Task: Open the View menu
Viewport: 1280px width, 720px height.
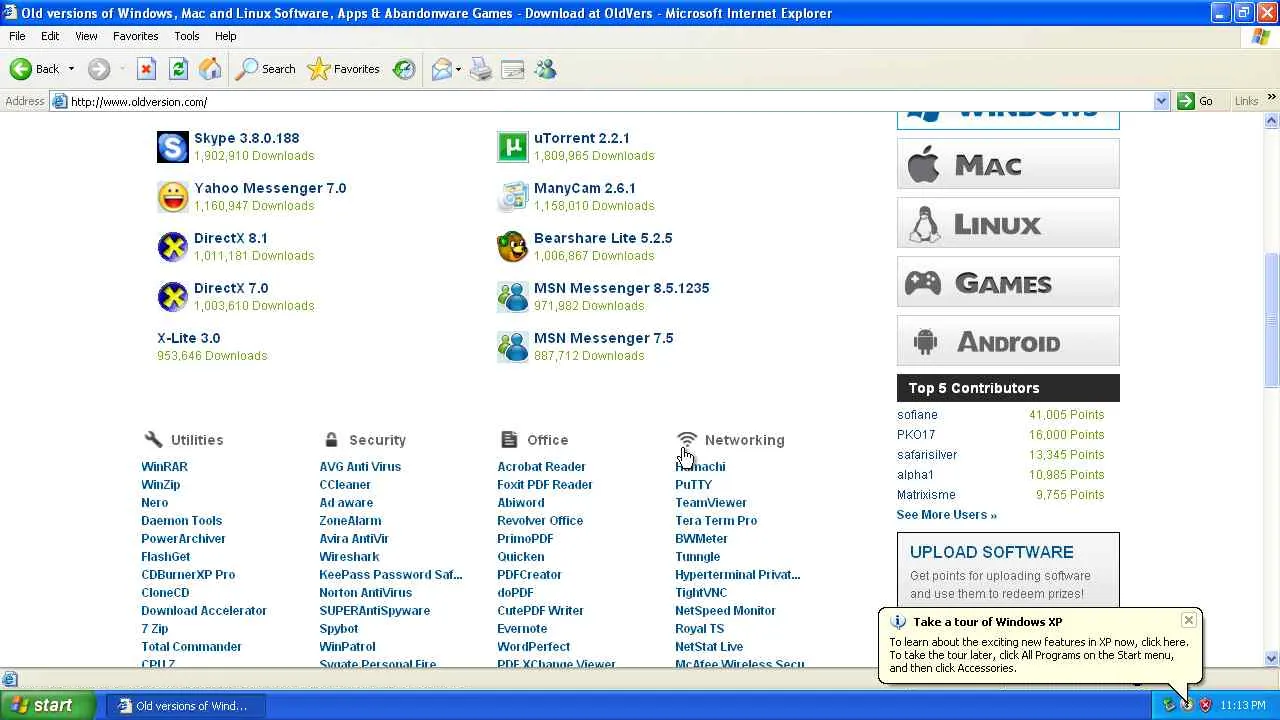Action: pos(86,36)
